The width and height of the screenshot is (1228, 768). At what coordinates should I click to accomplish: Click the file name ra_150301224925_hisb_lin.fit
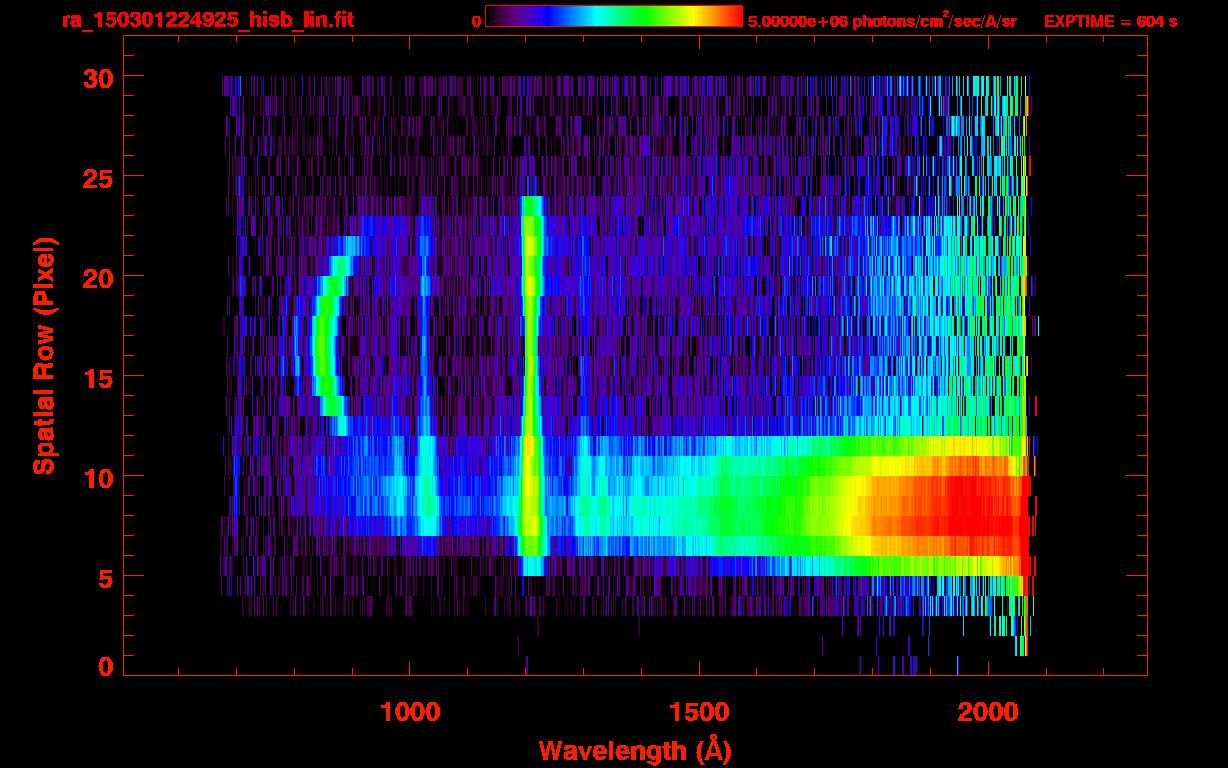click(x=207, y=20)
